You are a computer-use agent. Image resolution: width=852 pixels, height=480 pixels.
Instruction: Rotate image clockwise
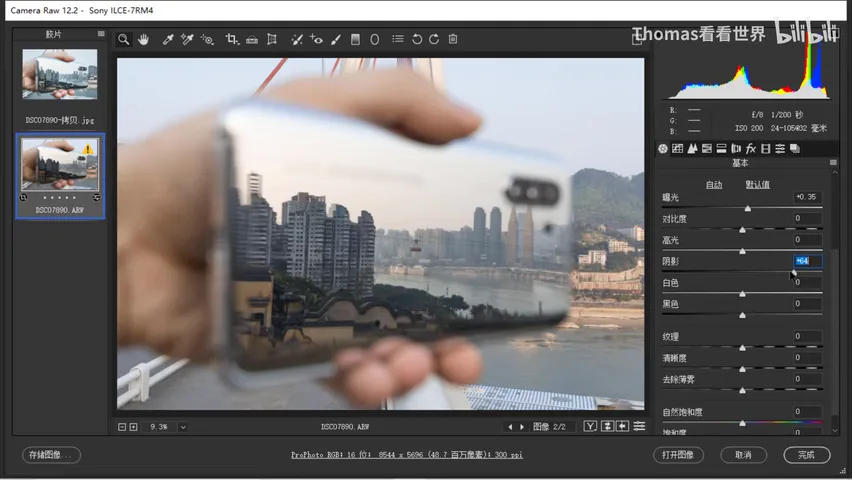[434, 39]
